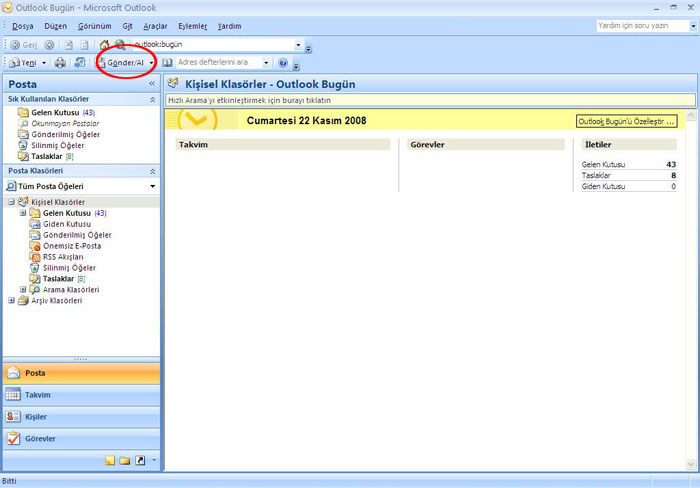Click the Outlook Bugün header icon
Viewport: 700px width, 488px height.
173,83
